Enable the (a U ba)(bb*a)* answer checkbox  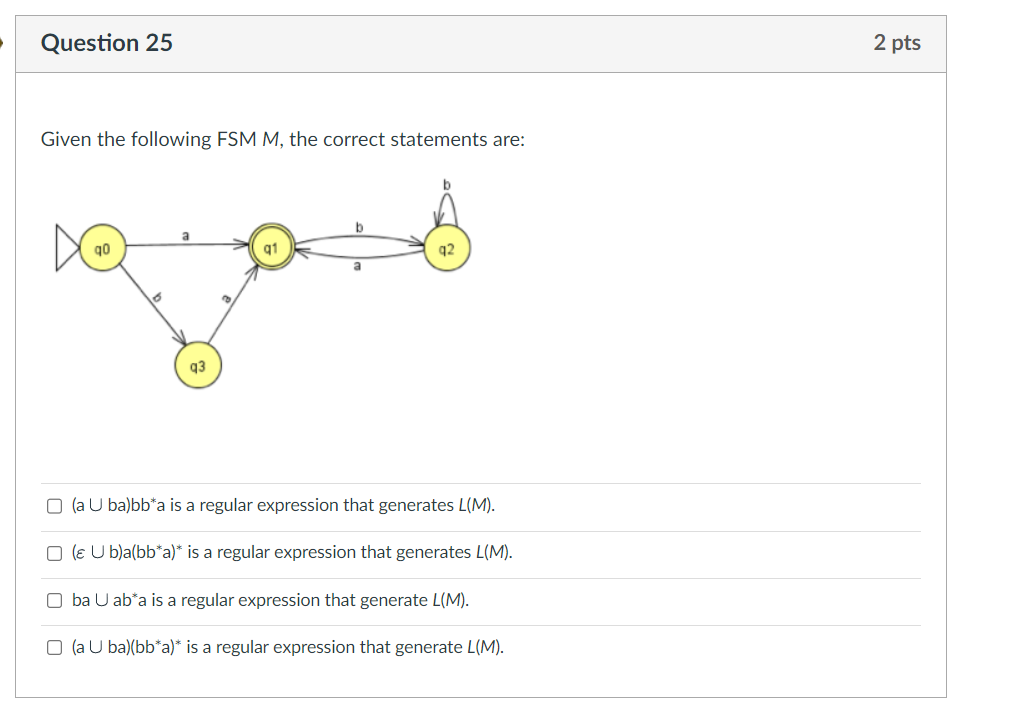(54, 647)
